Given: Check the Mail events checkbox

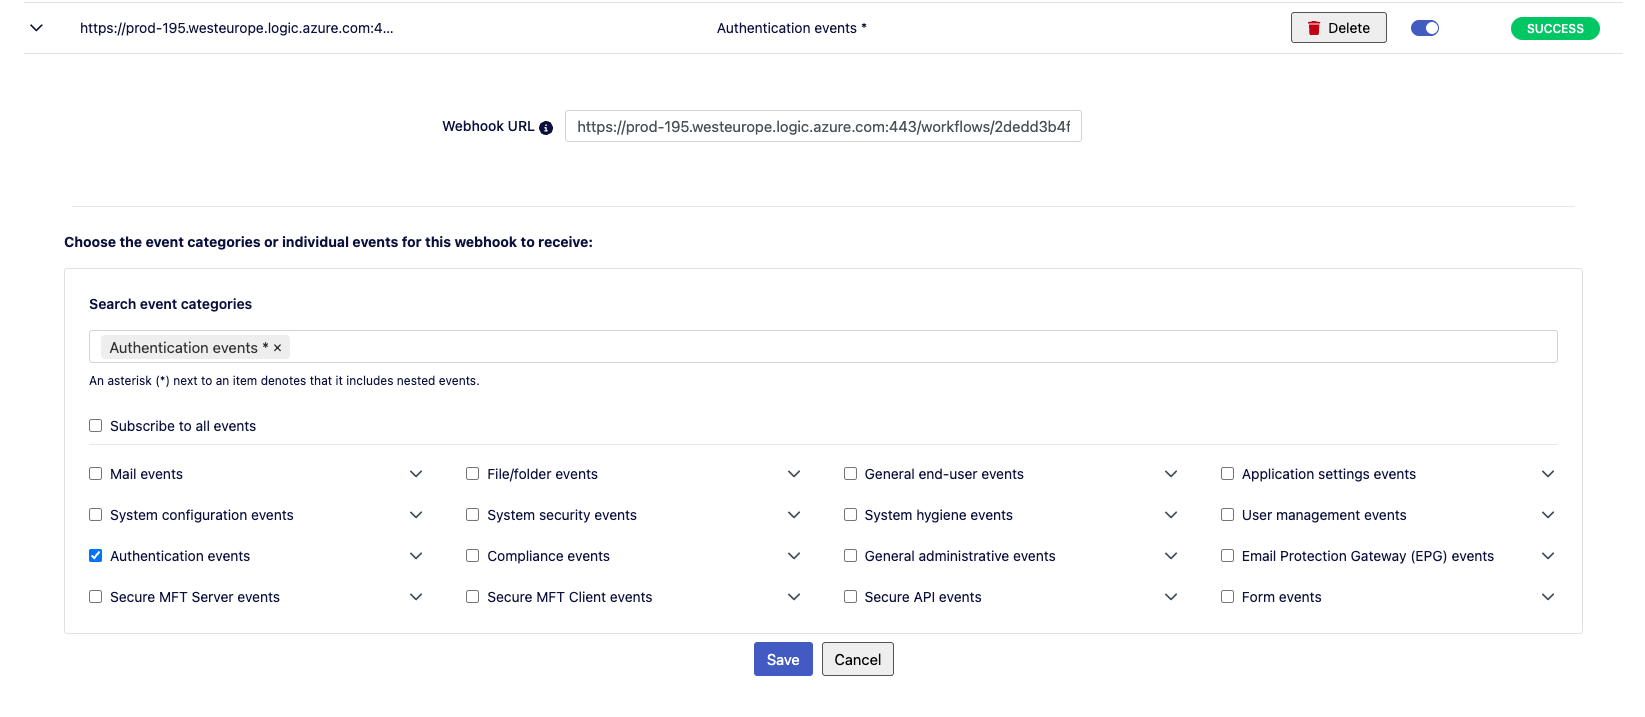Looking at the screenshot, I should point(96,474).
